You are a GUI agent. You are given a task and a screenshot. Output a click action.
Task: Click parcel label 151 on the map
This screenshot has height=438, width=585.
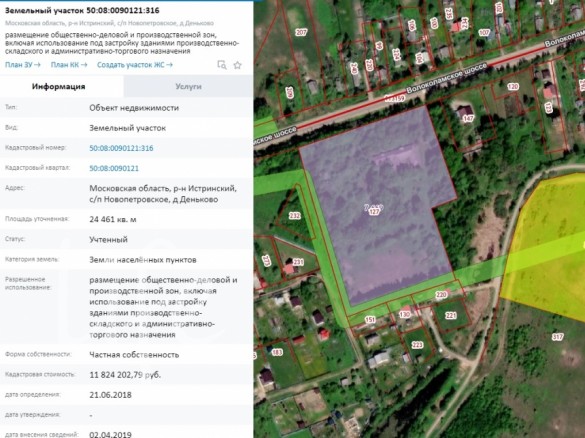point(370,320)
